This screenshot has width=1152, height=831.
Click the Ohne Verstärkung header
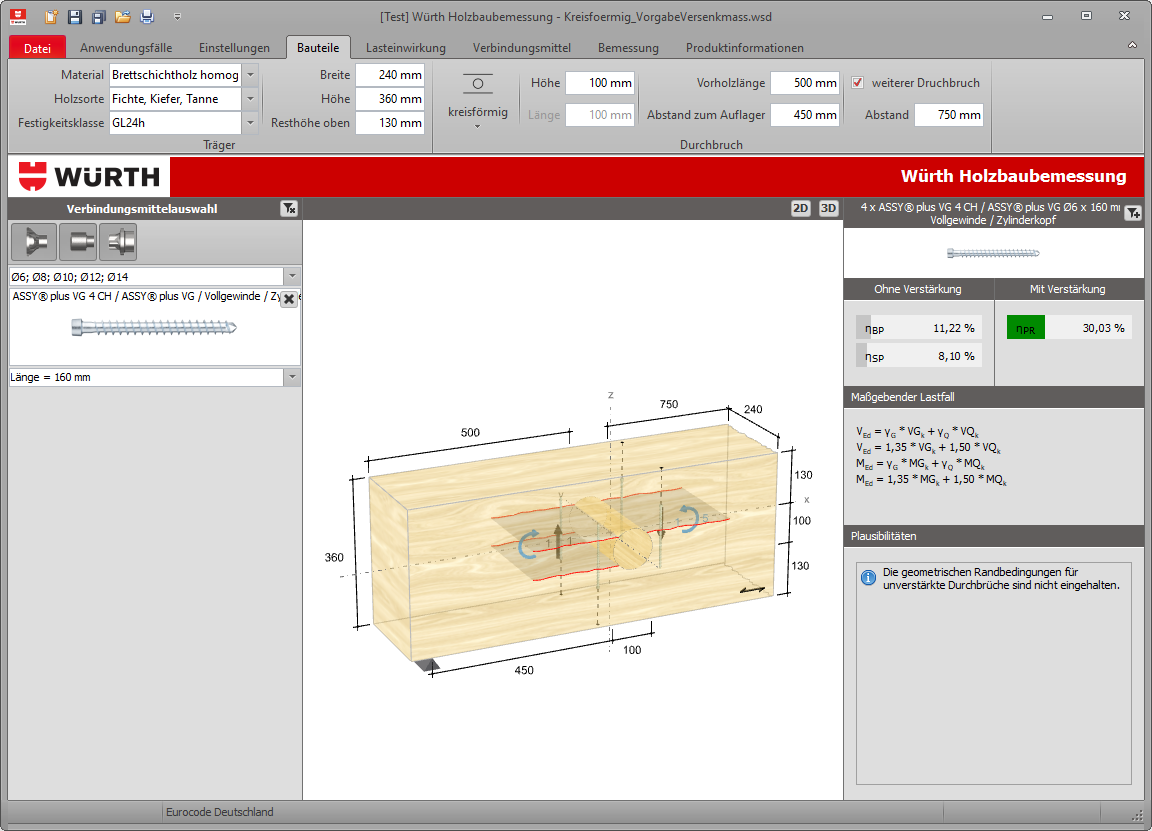pyautogui.click(x=918, y=289)
